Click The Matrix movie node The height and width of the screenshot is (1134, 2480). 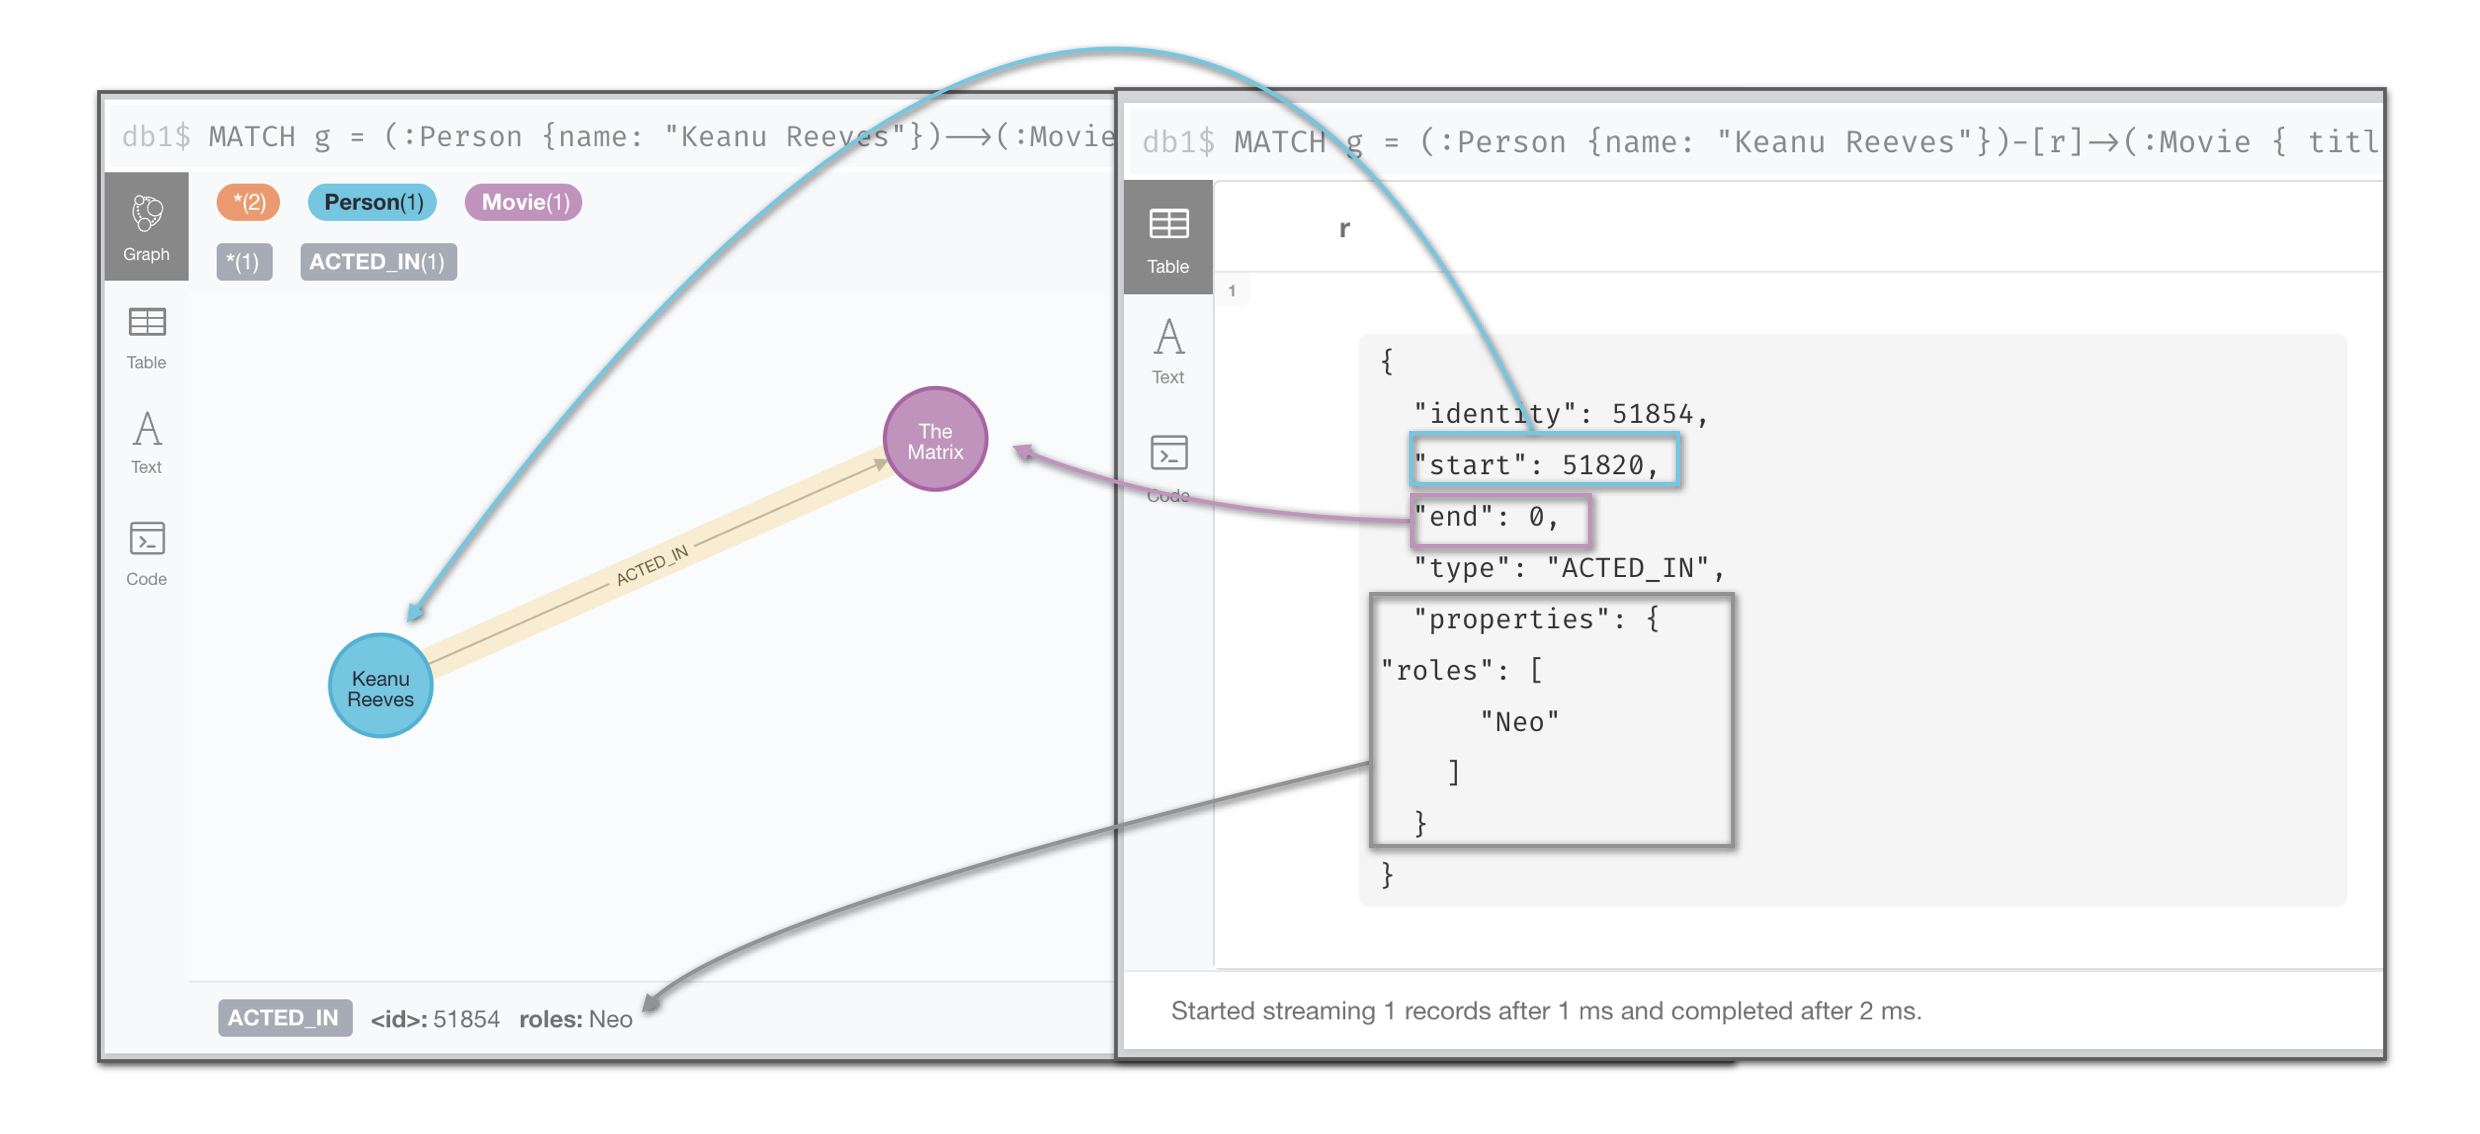coord(935,440)
